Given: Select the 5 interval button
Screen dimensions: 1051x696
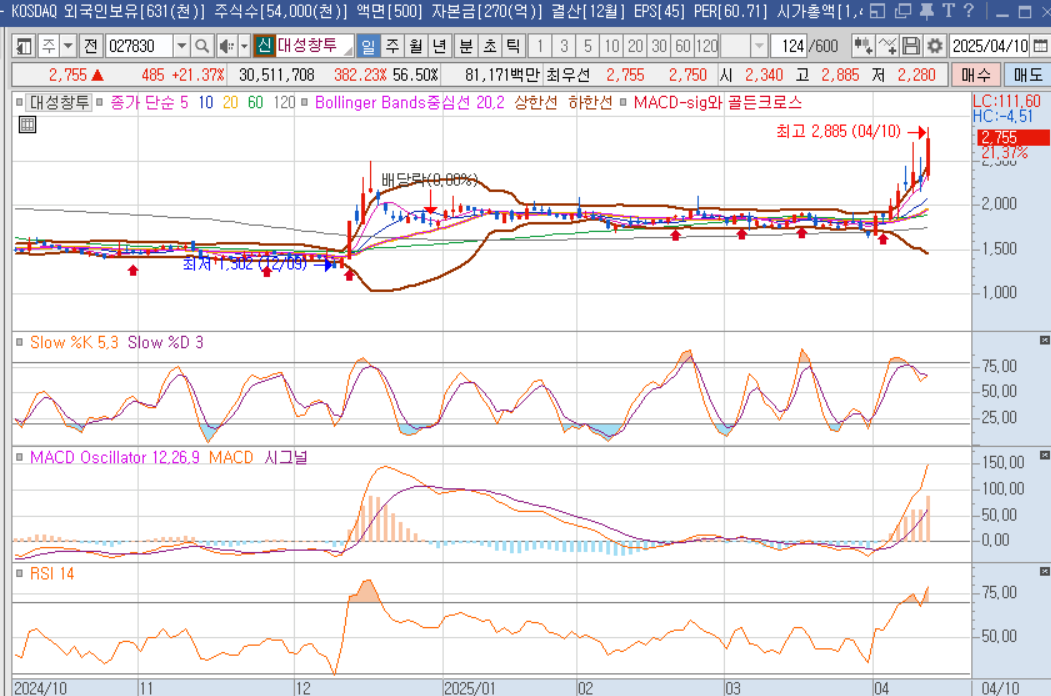Looking at the screenshot, I should 588,46.
